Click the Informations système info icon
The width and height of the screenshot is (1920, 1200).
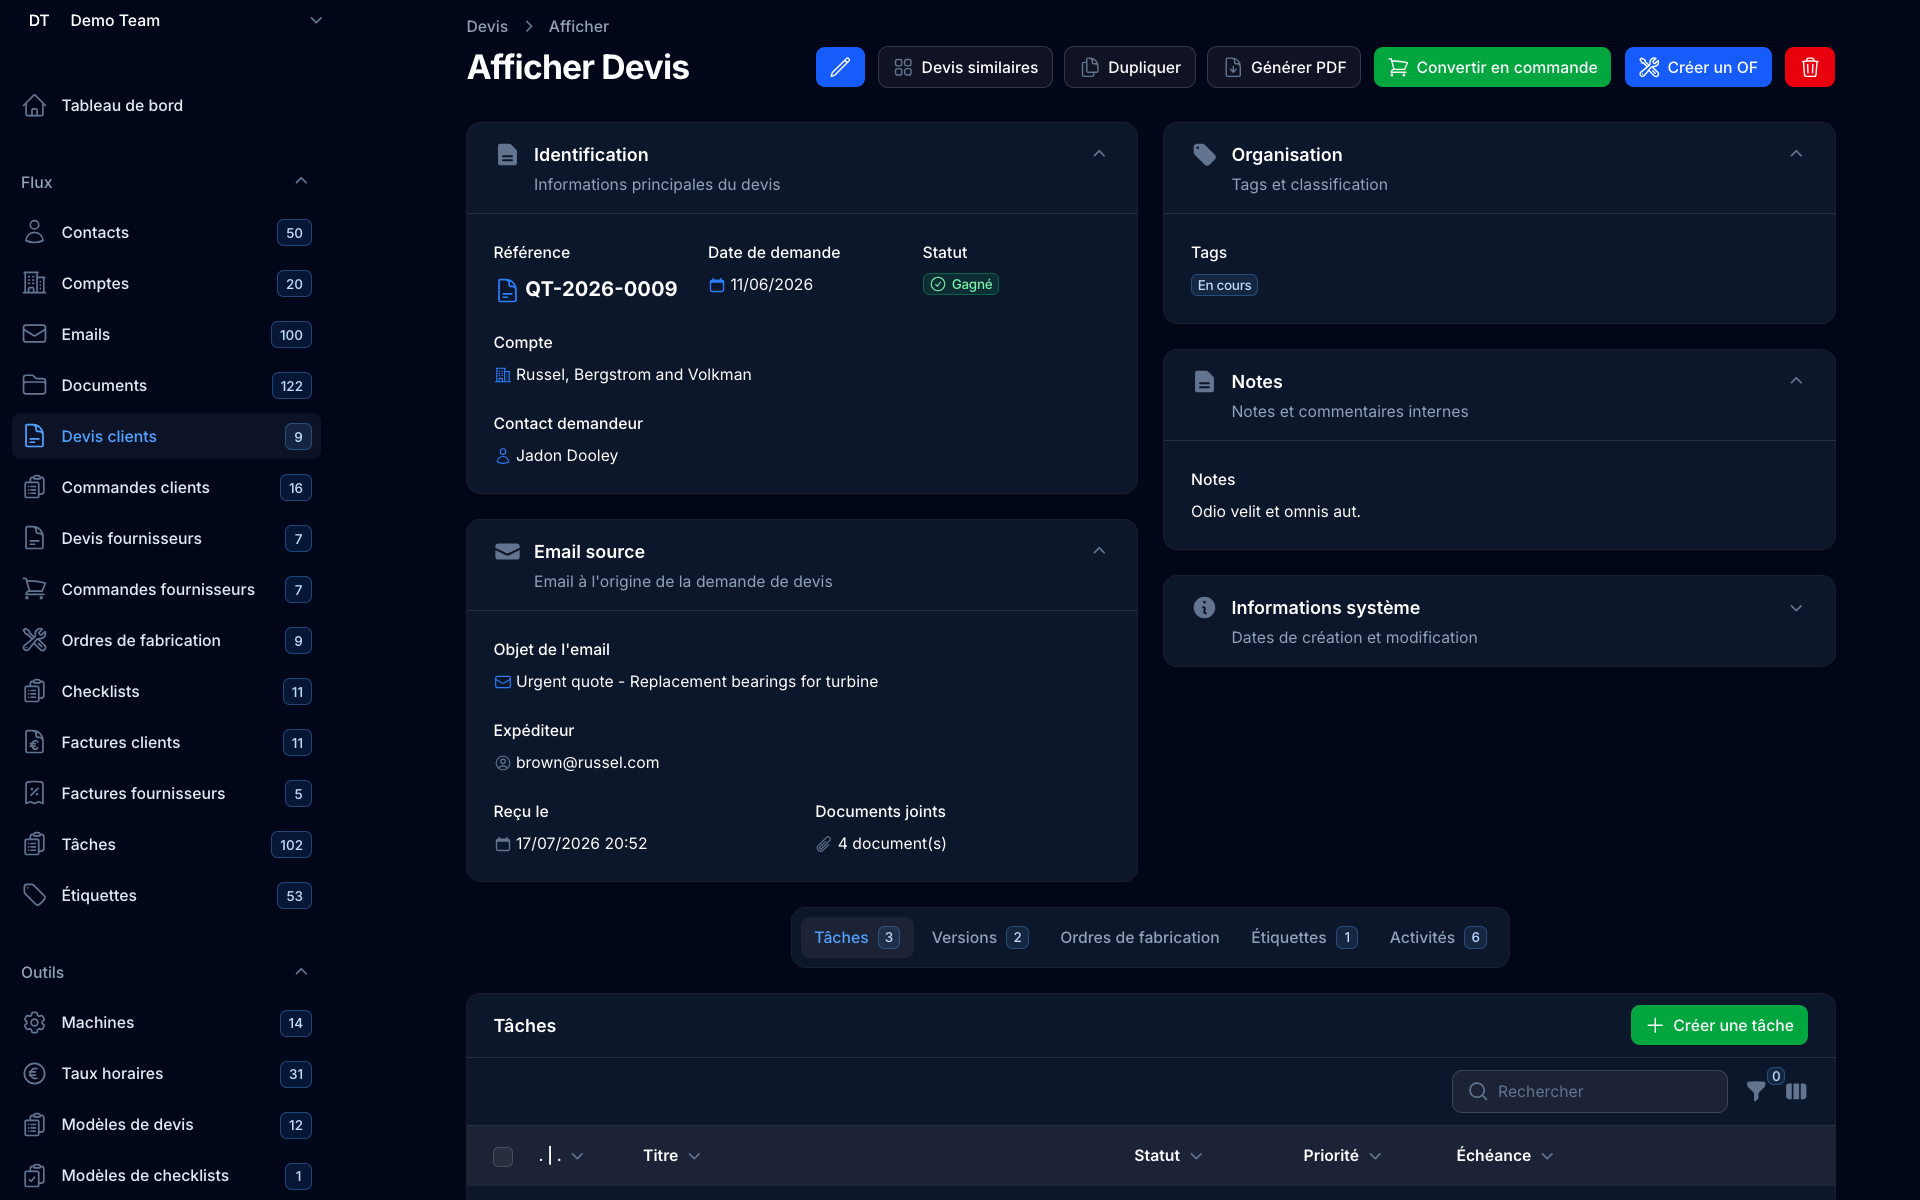click(x=1204, y=607)
